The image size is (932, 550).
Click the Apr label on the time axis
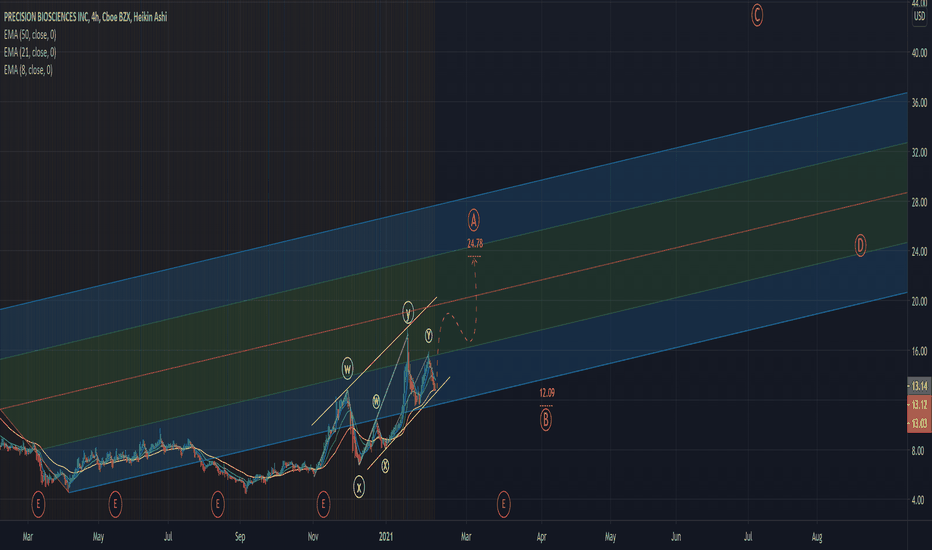pyautogui.click(x=541, y=537)
